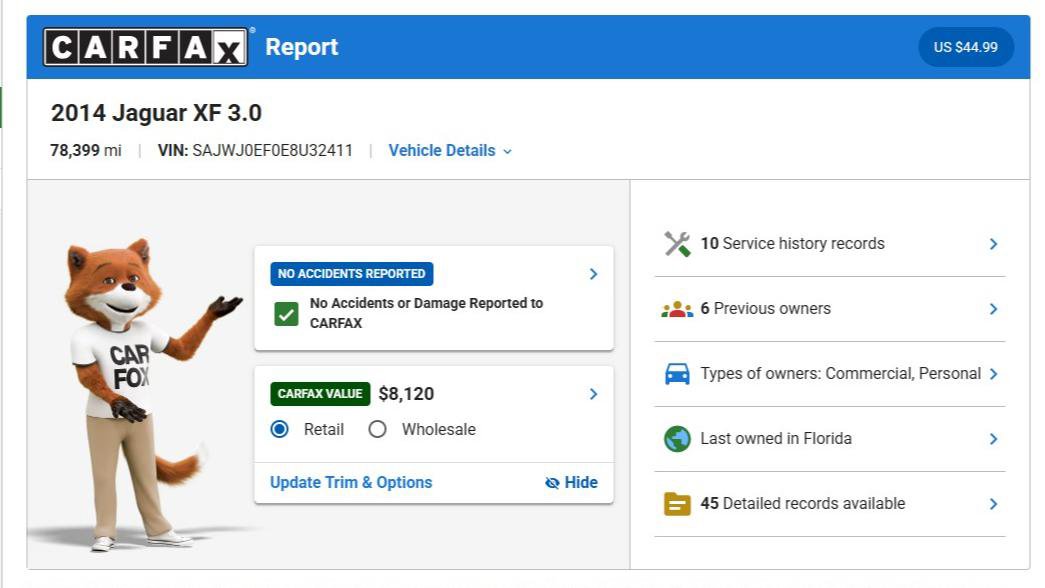The height and width of the screenshot is (588, 1045).
Task: Click the blue car types of owners icon
Action: [x=677, y=374]
